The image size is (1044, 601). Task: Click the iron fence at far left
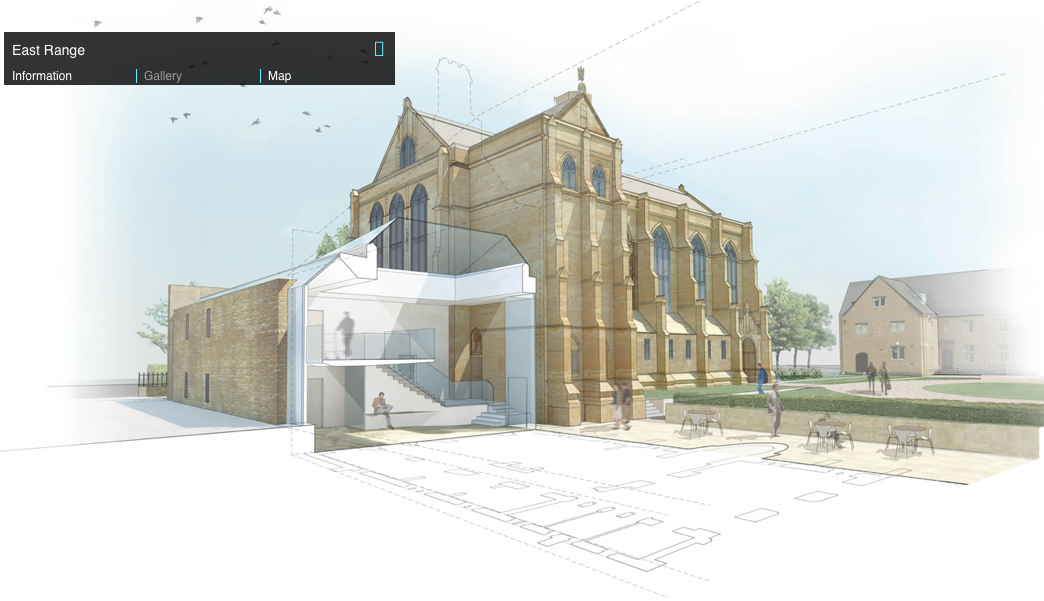tap(152, 381)
